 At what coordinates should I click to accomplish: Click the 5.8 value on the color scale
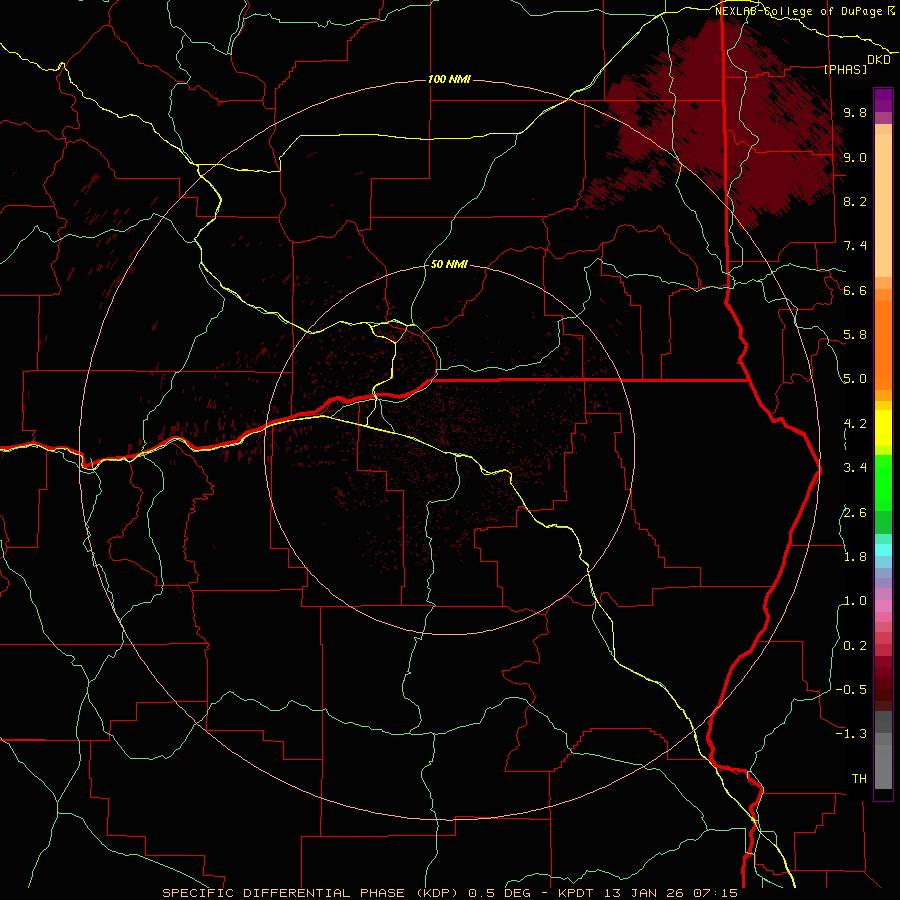(x=855, y=335)
